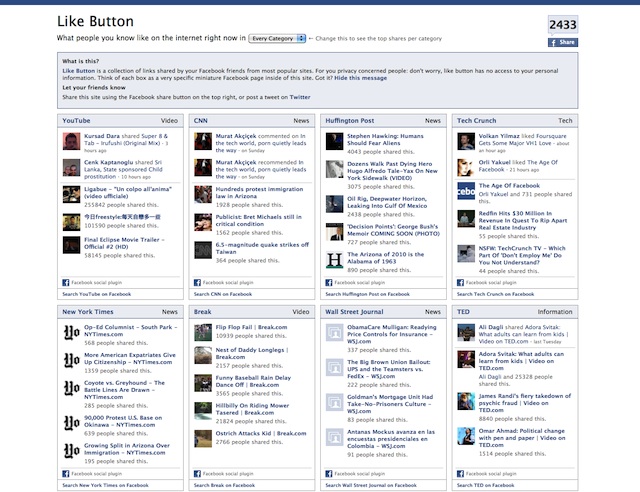The image size is (640, 492).
Task: Open Ostrich Attacks Kid Break.com link
Action: (x=261, y=433)
